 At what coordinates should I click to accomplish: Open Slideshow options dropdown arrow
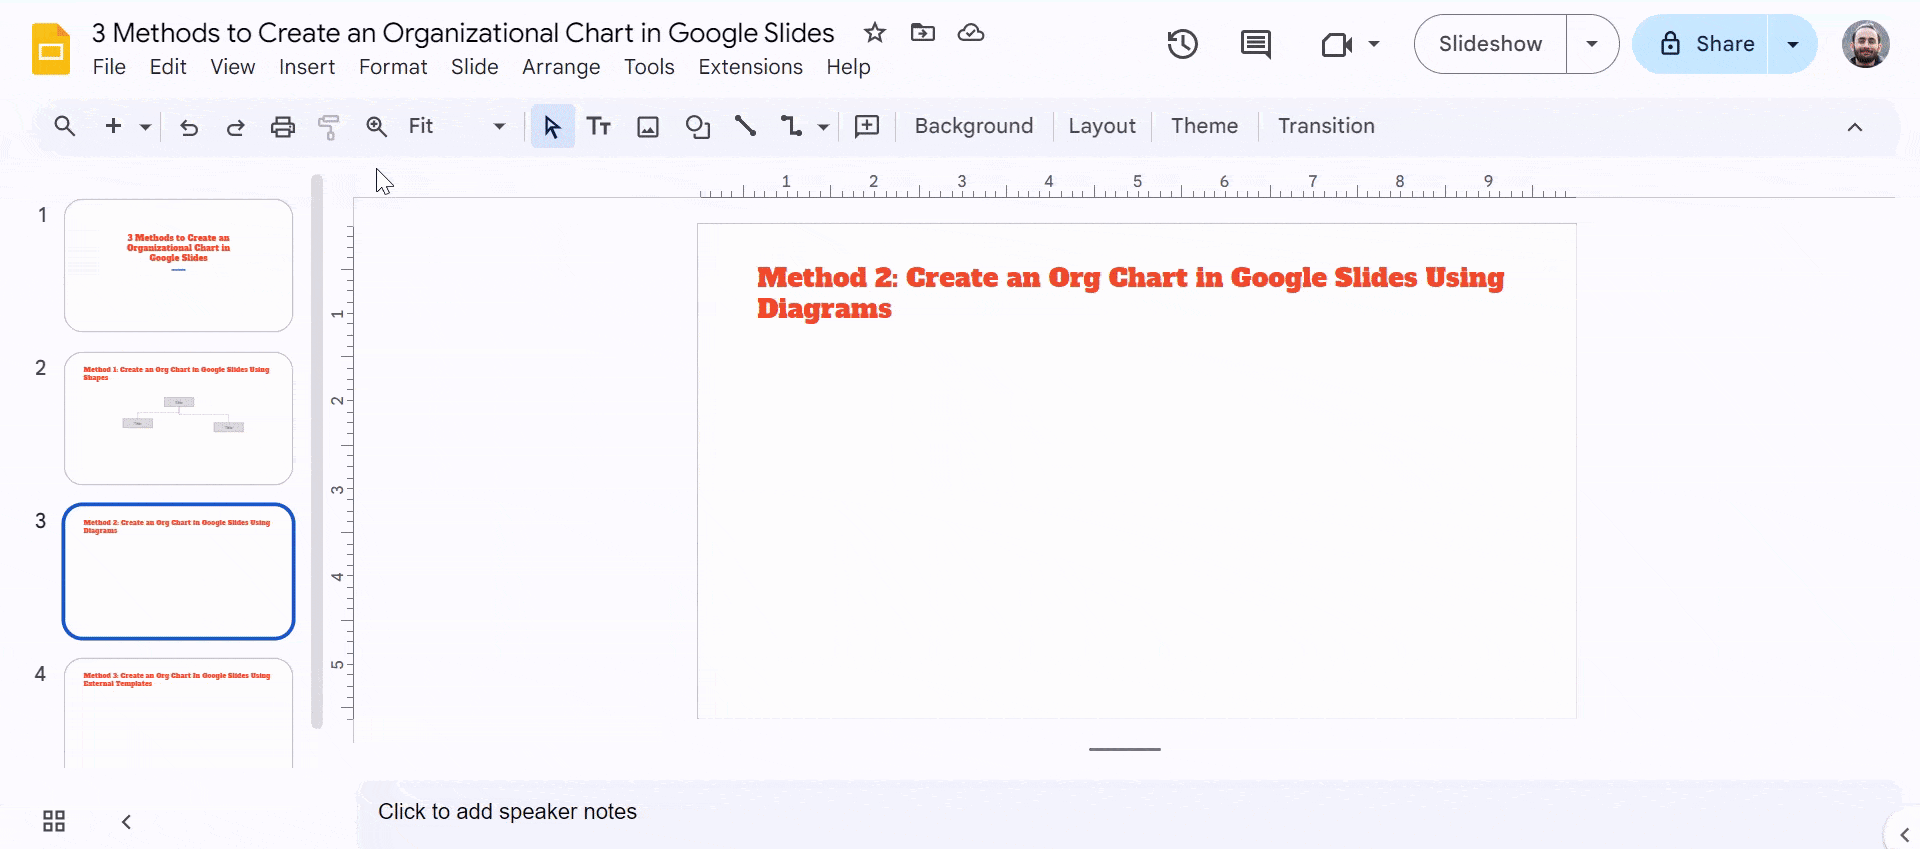pos(1591,44)
